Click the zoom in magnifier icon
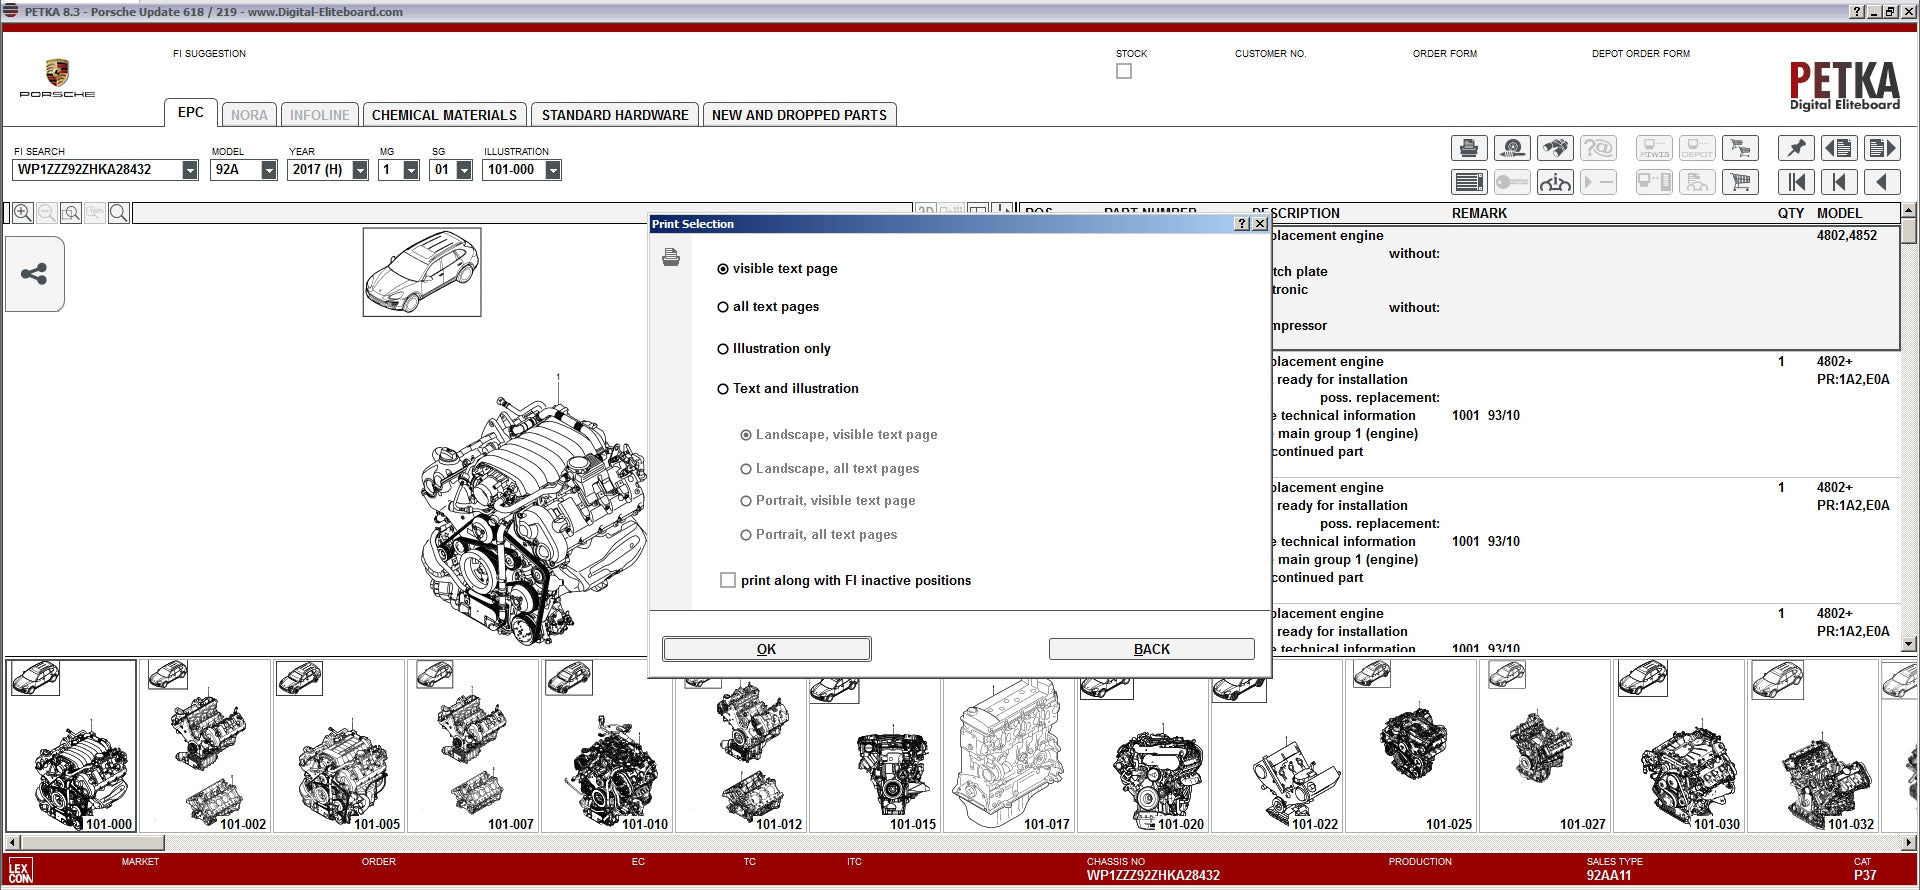Viewport: 1920px width, 890px height. pyautogui.click(x=22, y=213)
